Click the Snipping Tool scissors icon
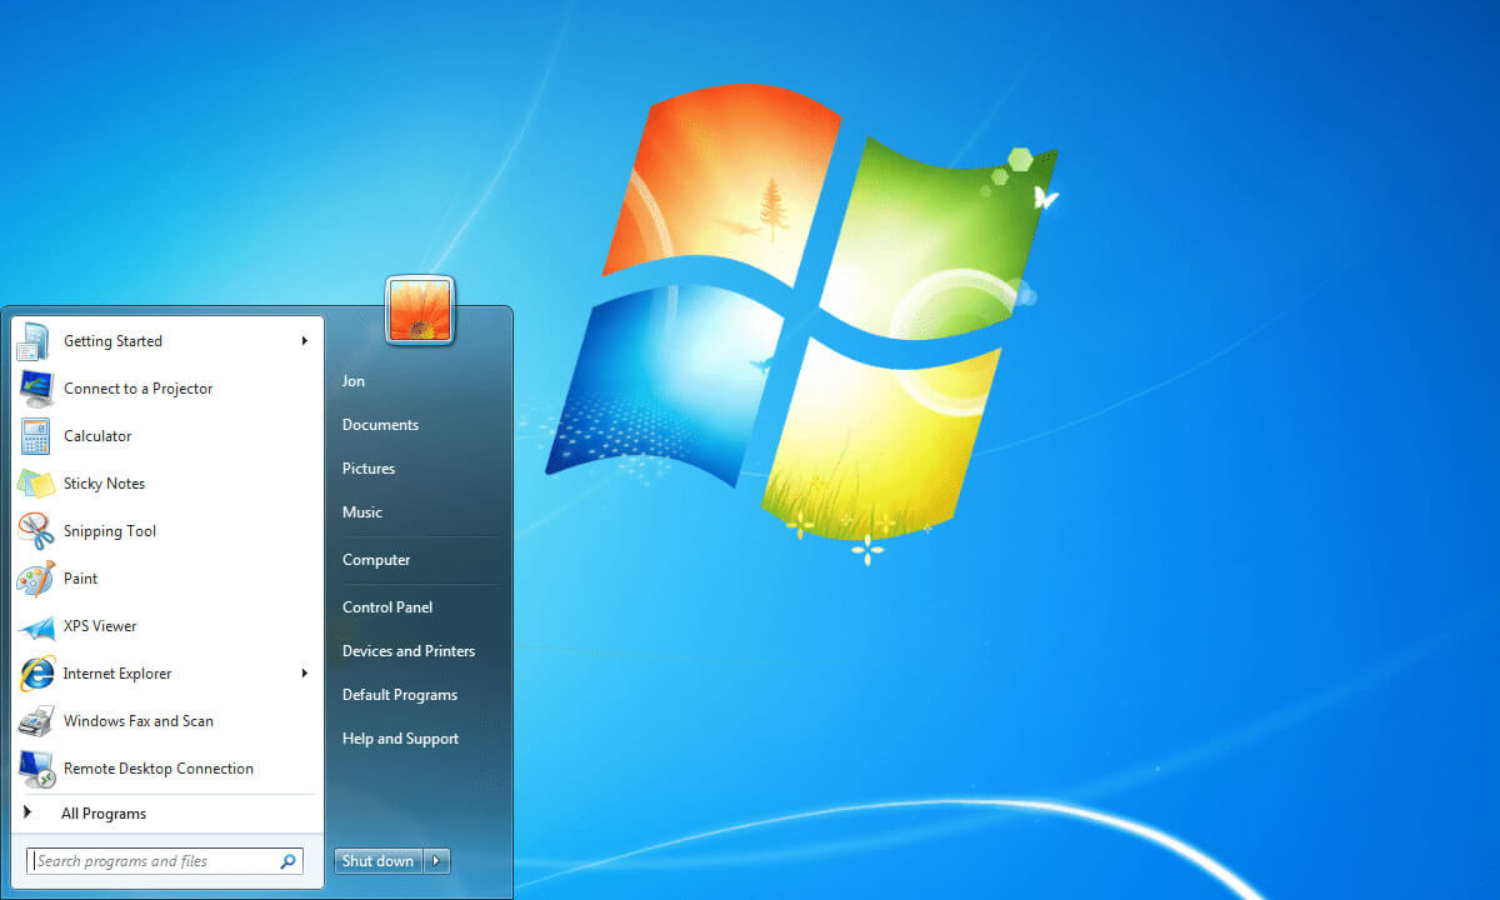 pos(36,531)
